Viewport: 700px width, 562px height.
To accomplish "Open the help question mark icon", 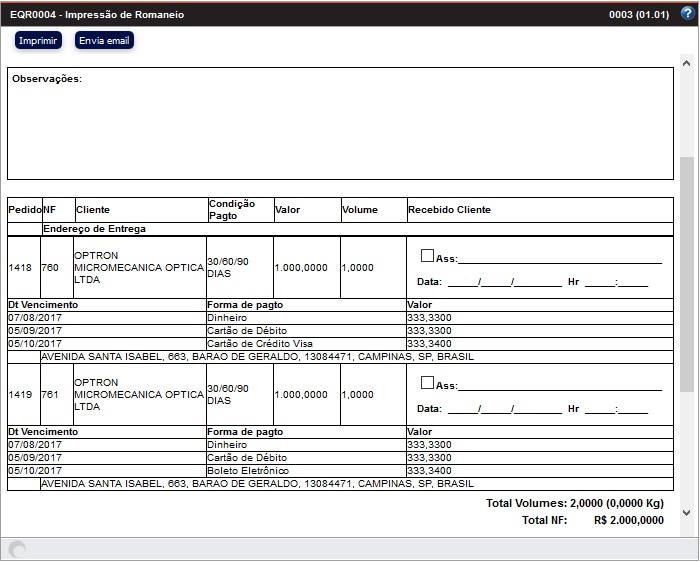I will pos(686,14).
